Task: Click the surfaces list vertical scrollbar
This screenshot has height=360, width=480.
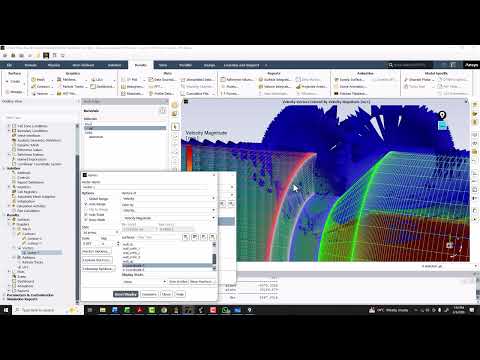Action: click(214, 257)
